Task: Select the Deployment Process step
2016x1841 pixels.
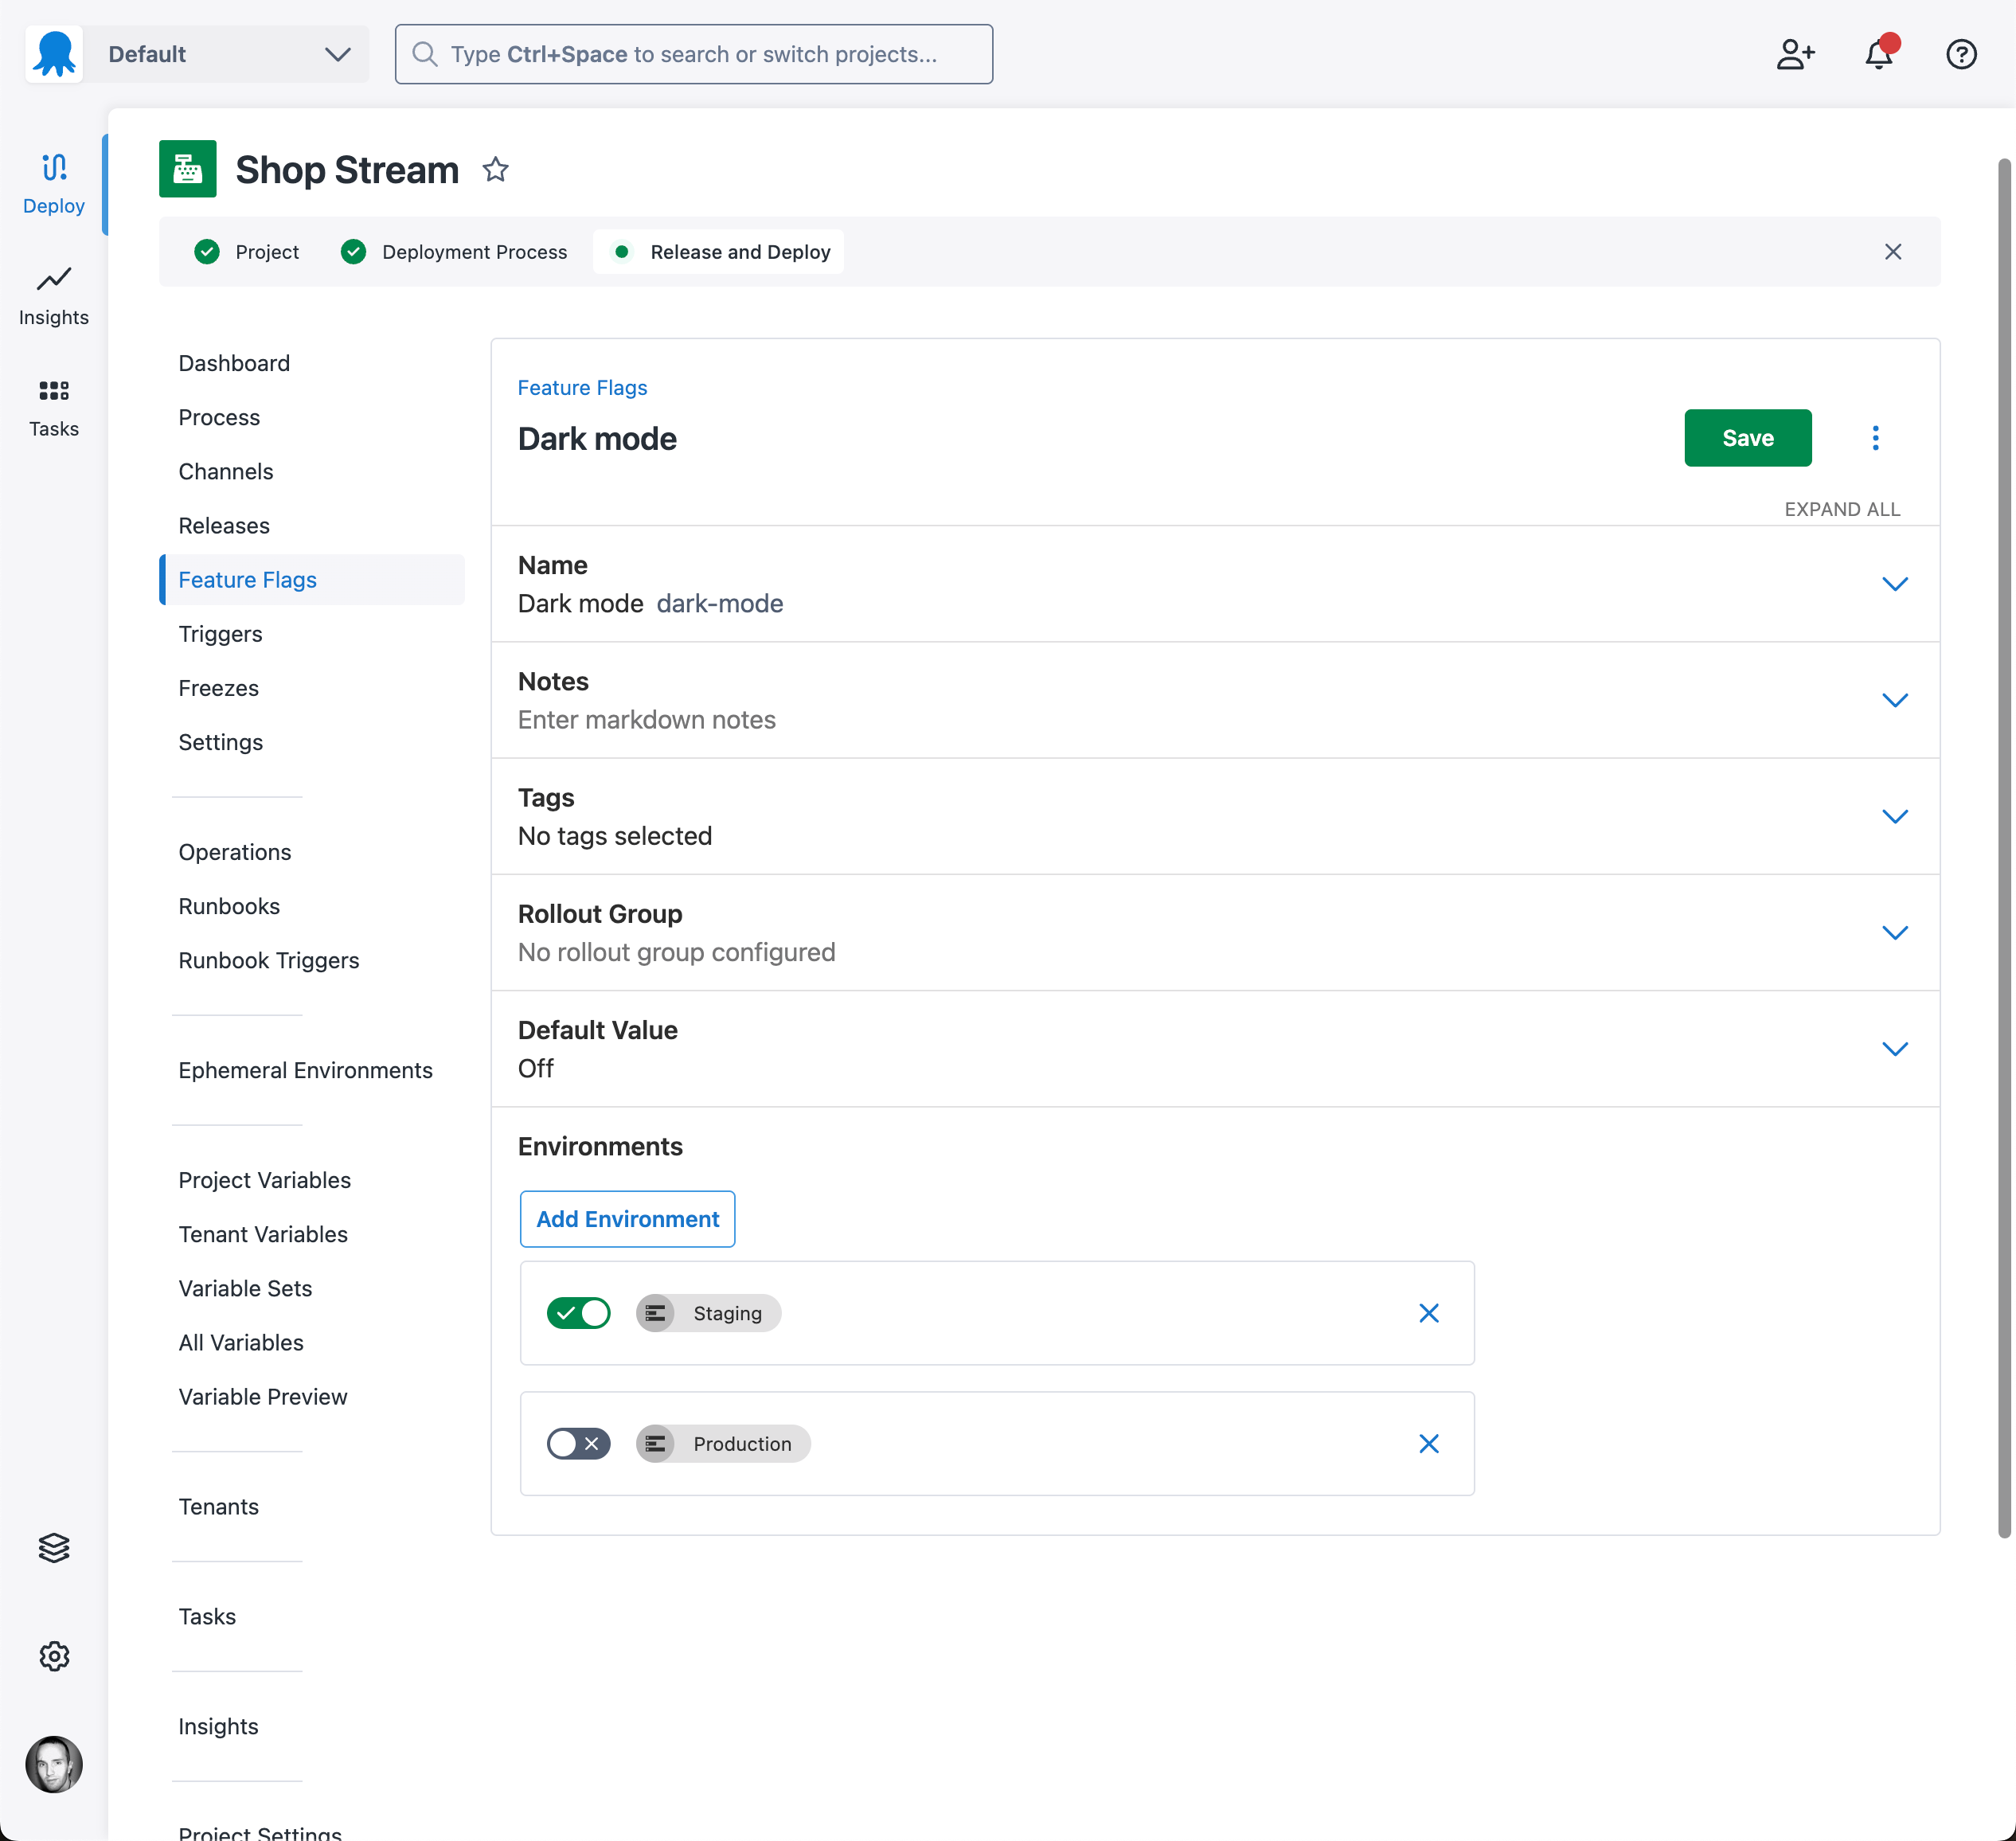Action: (454, 252)
